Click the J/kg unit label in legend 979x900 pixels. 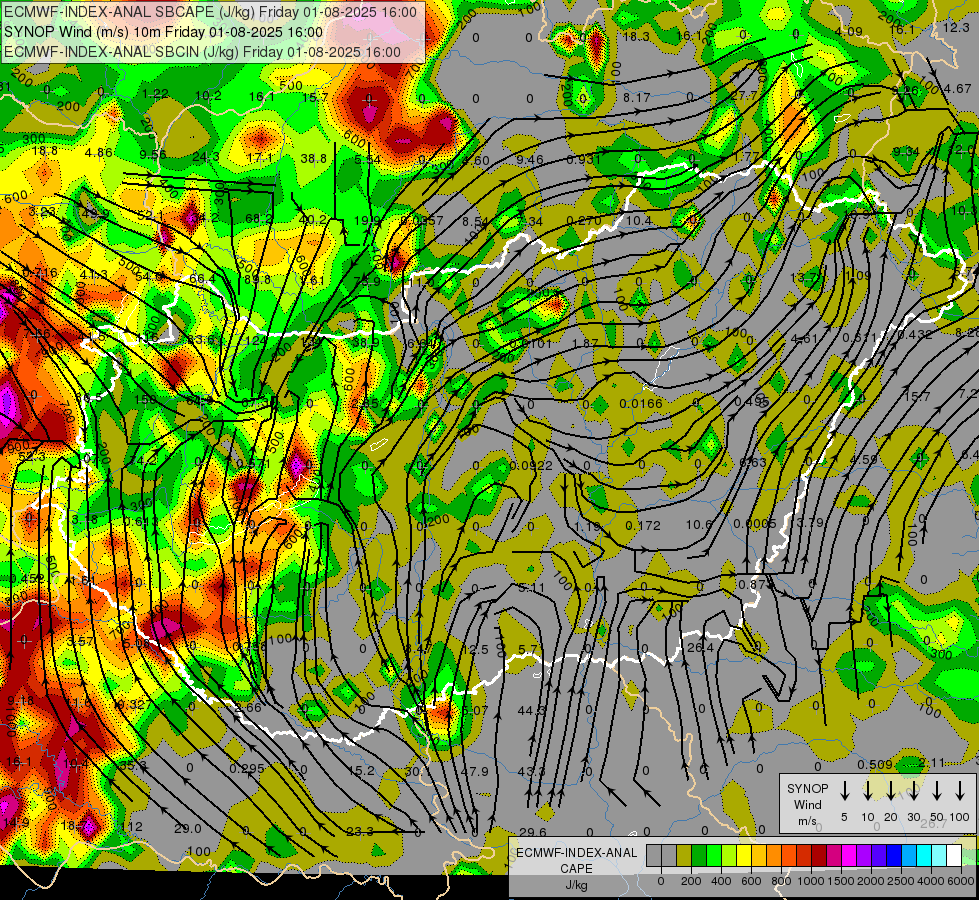tap(576, 884)
